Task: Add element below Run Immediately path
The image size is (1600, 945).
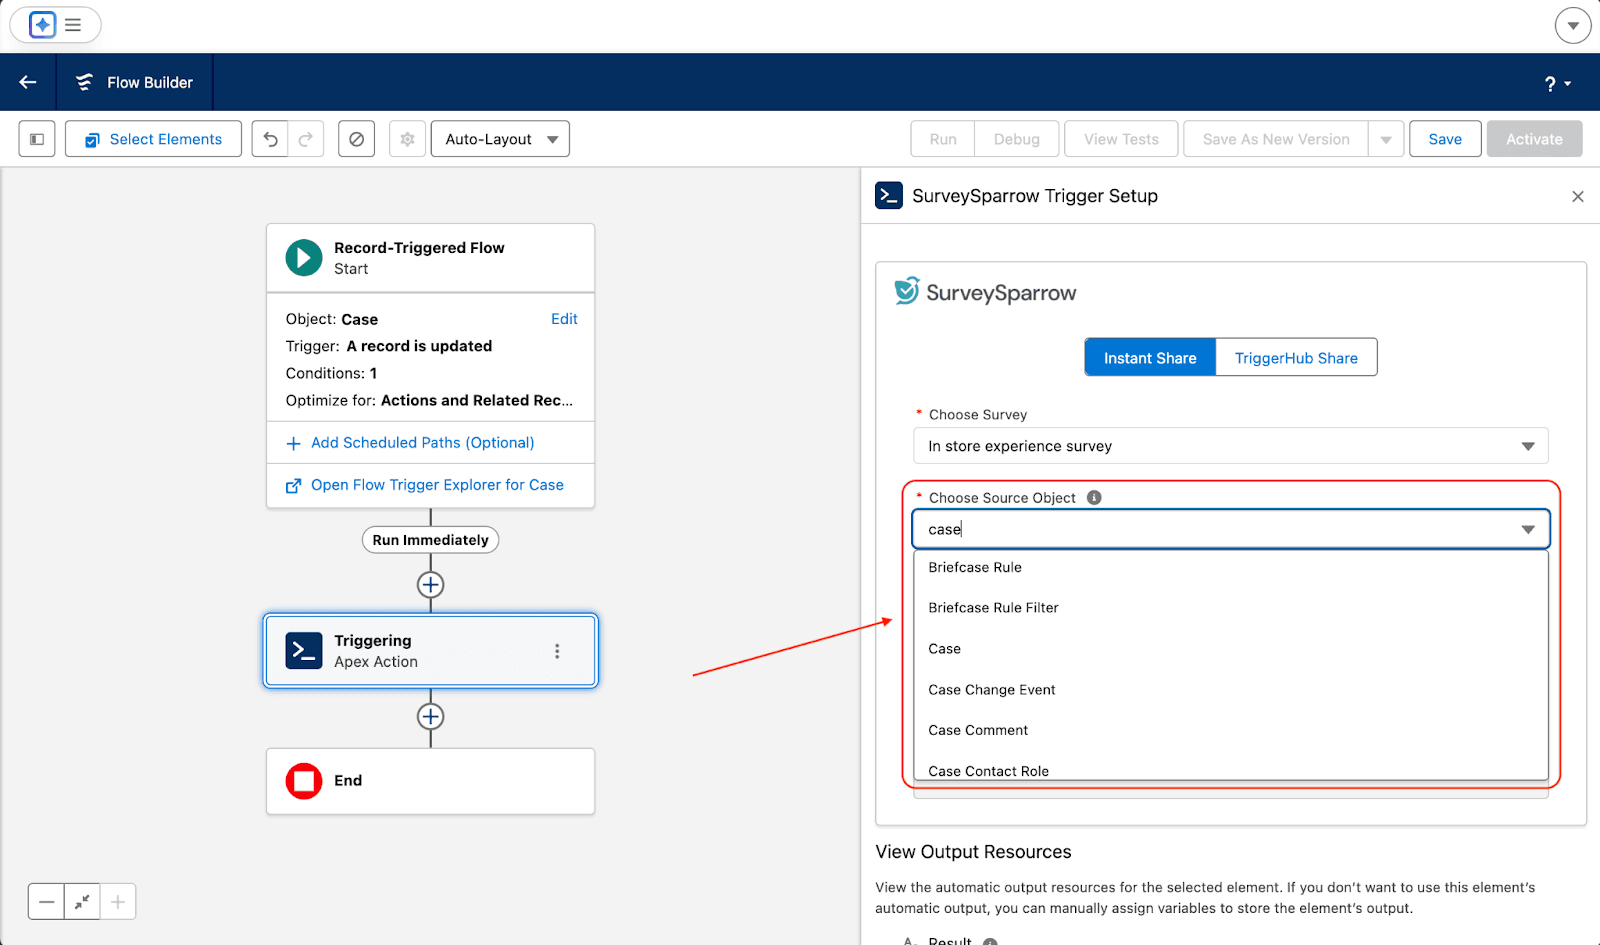Action: (430, 585)
